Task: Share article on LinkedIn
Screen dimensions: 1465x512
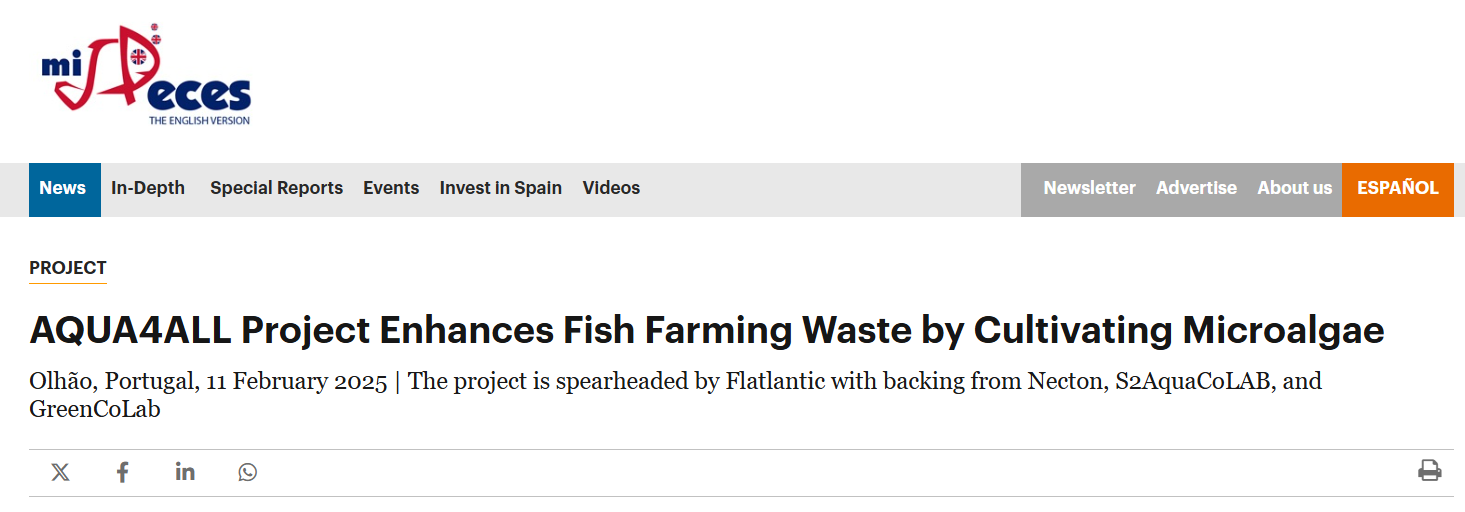Action: click(x=185, y=471)
